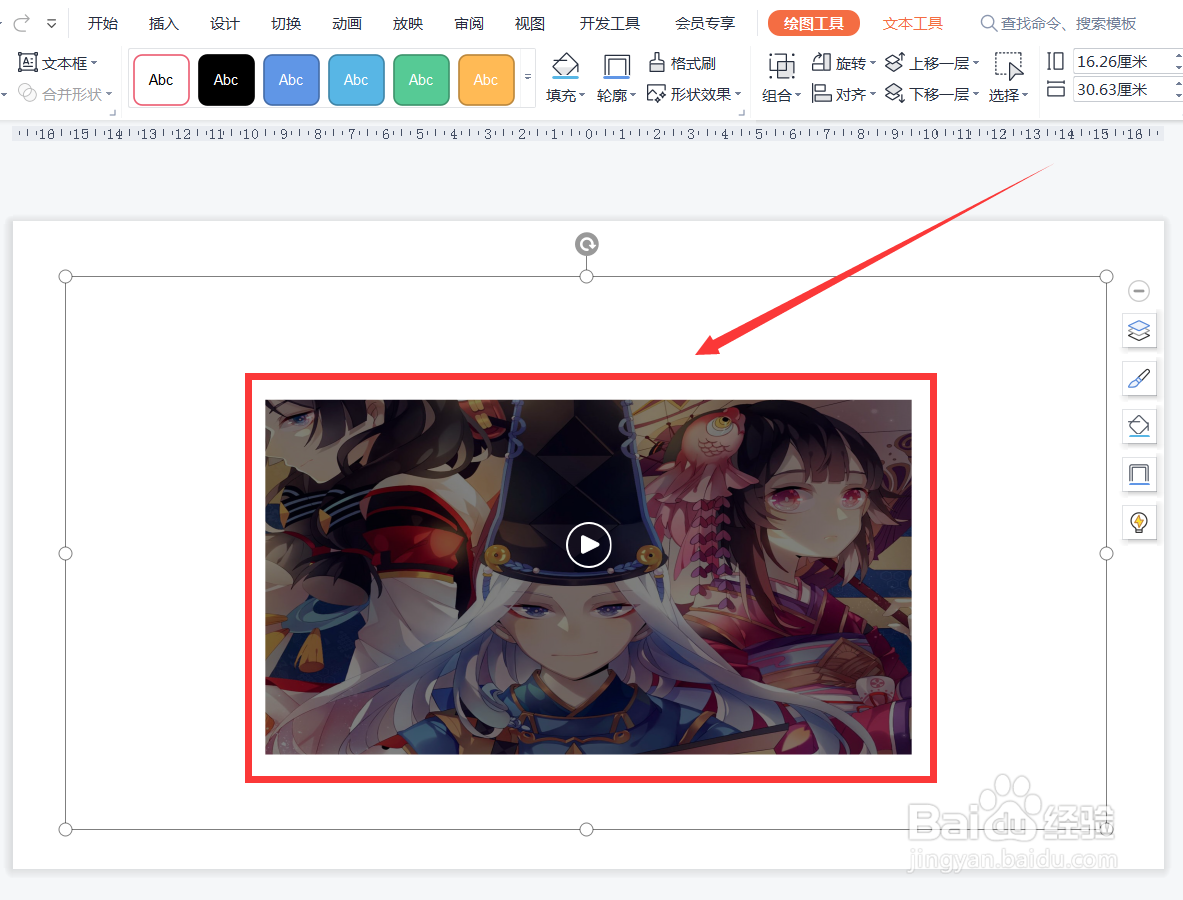1183x900 pixels.
Task: Click the outline floating sidebar icon
Action: (1139, 474)
